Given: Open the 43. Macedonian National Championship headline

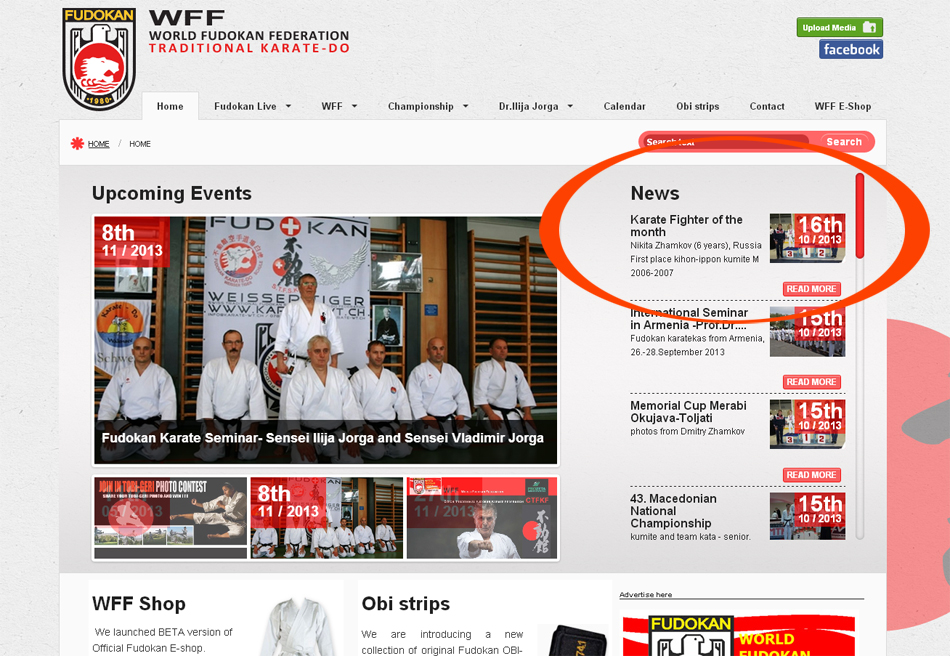Looking at the screenshot, I should pos(673,511).
